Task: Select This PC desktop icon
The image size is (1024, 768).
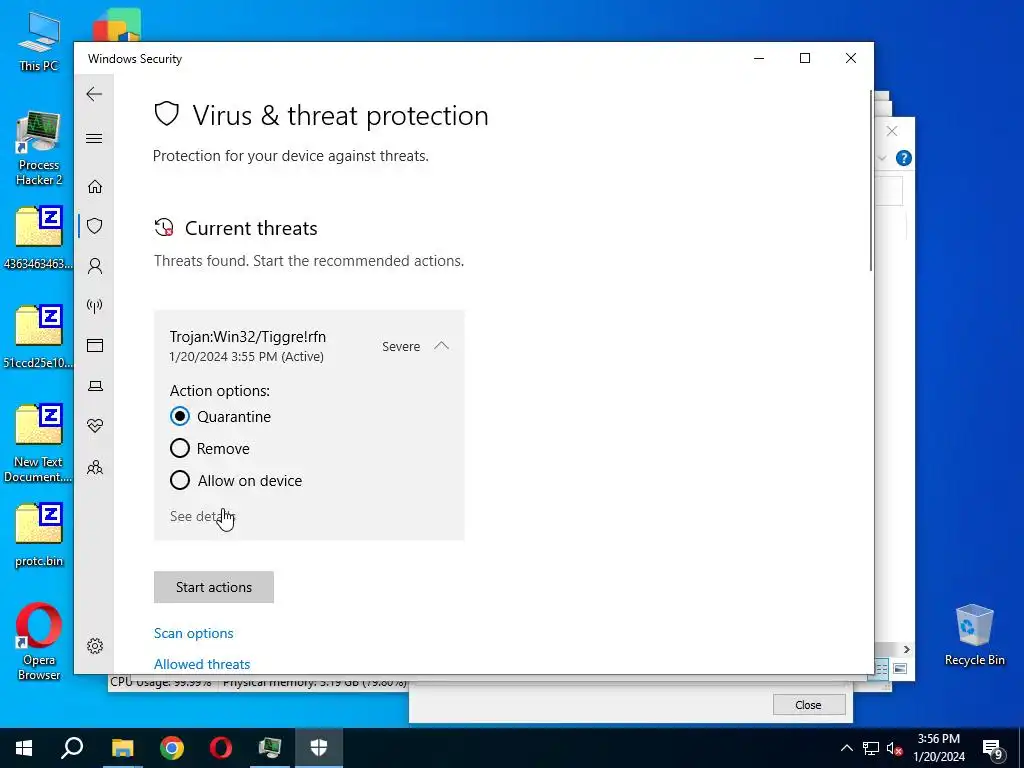Action: click(x=39, y=42)
